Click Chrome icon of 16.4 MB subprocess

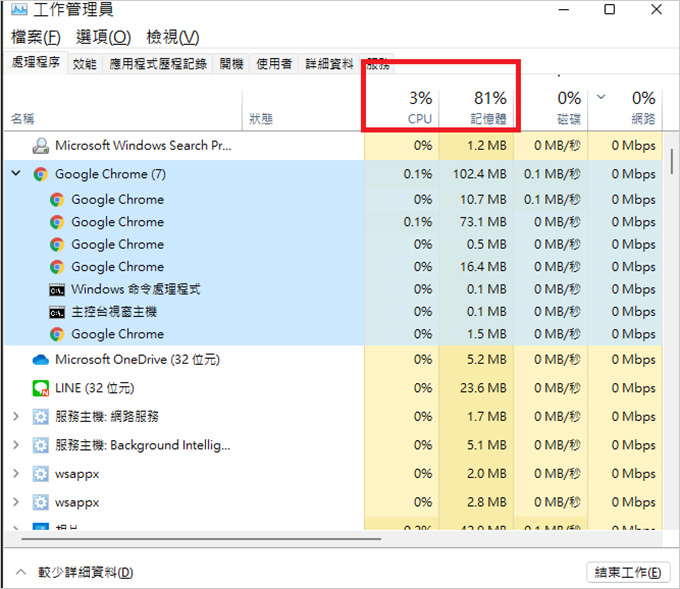(x=57, y=267)
